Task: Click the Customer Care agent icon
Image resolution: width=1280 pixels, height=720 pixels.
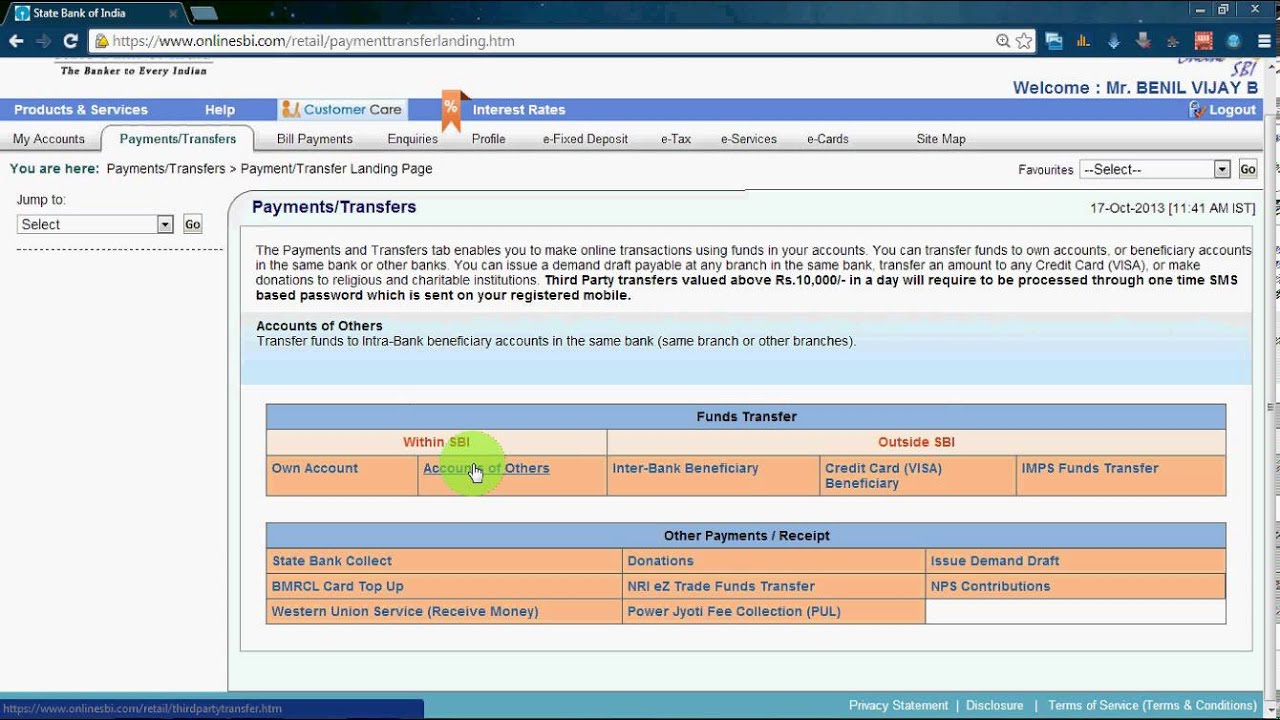Action: tap(290, 109)
